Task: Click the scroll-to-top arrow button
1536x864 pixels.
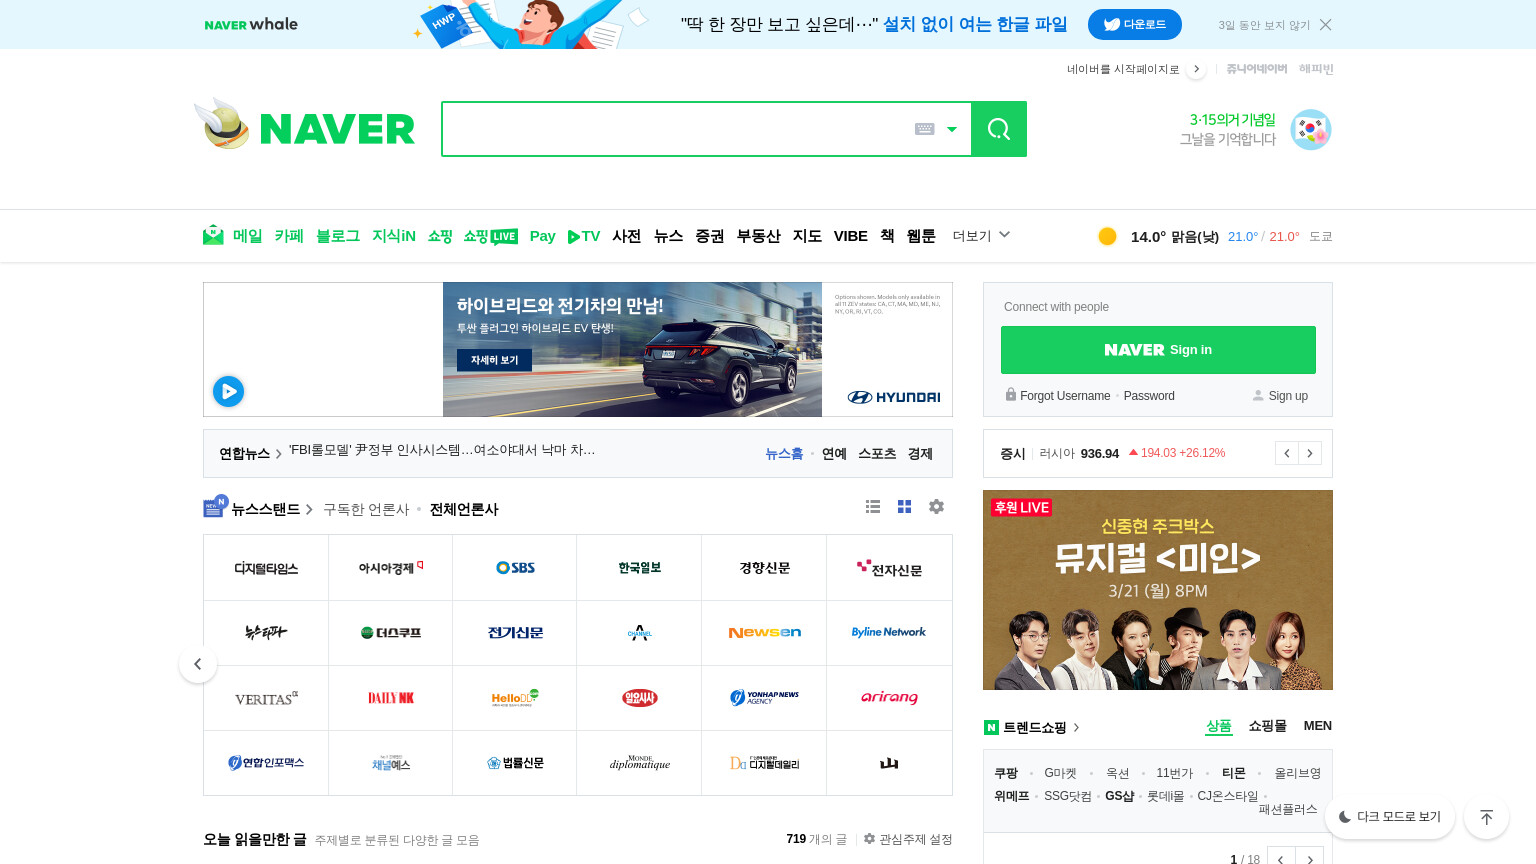Action: coord(1486,817)
